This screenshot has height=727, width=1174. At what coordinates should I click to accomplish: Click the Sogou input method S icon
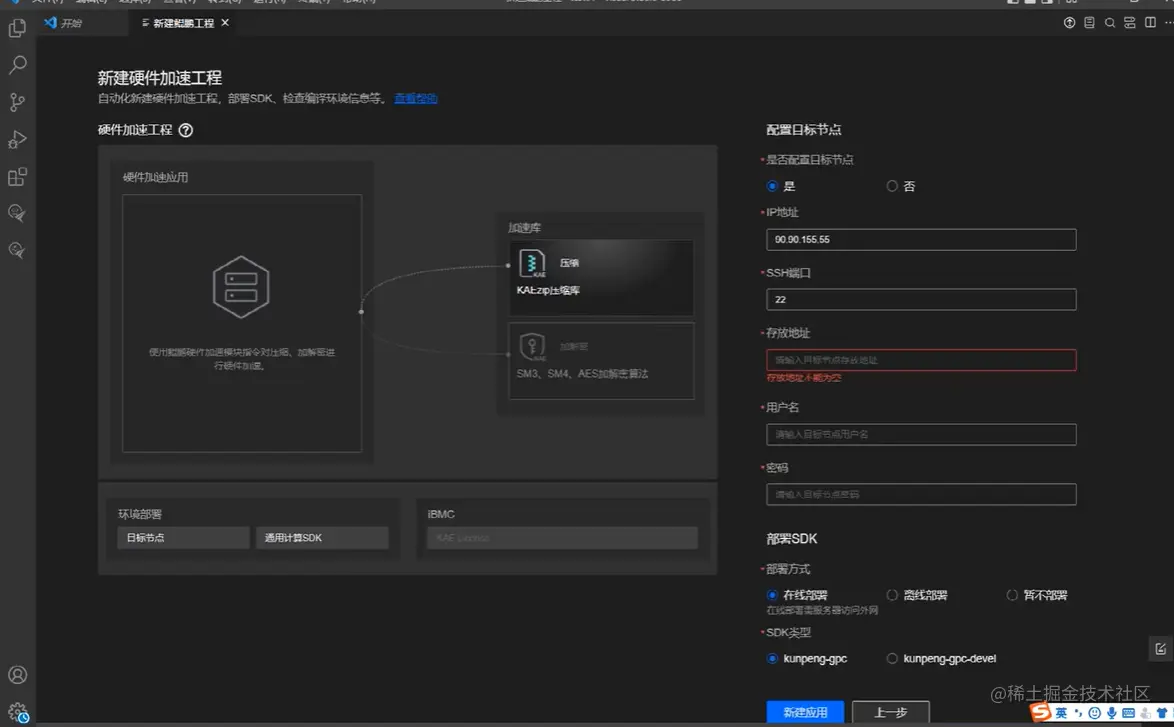pyautogui.click(x=1041, y=712)
